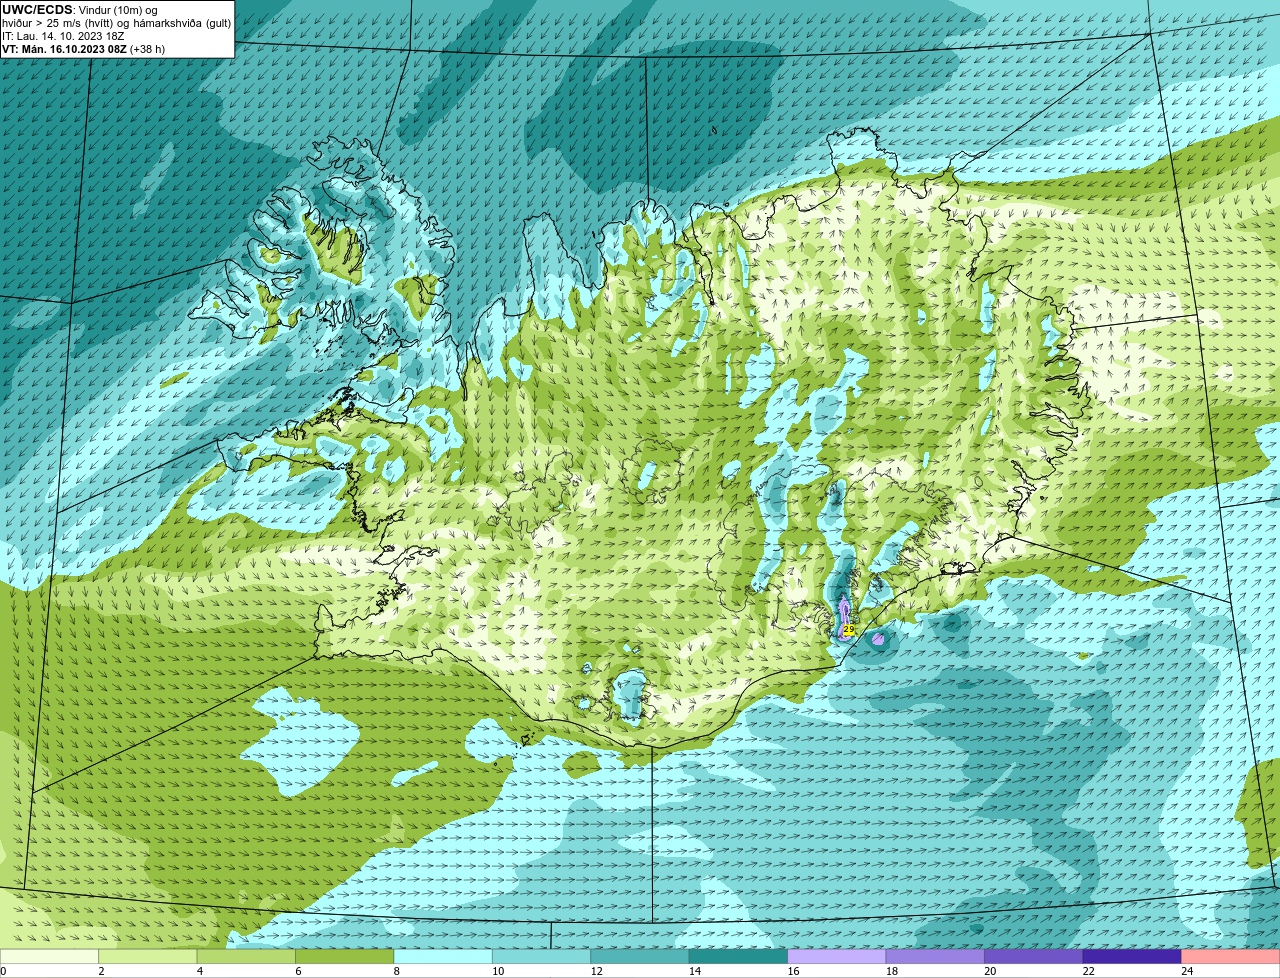Image resolution: width=1280 pixels, height=978 pixels.
Task: Click the legend label '0'
Action: tap(3, 971)
